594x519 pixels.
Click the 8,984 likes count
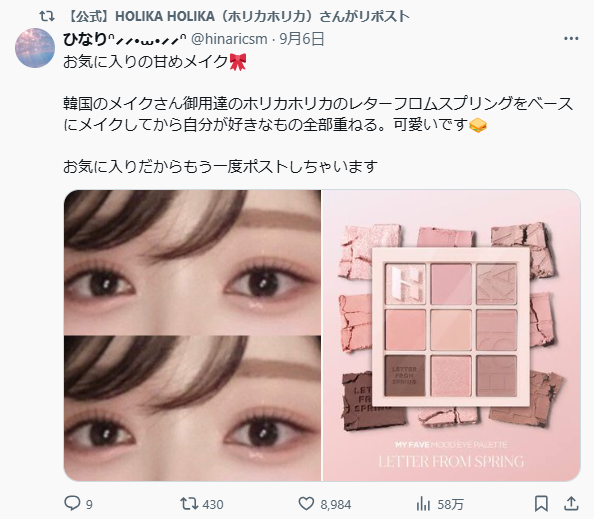(x=336, y=504)
